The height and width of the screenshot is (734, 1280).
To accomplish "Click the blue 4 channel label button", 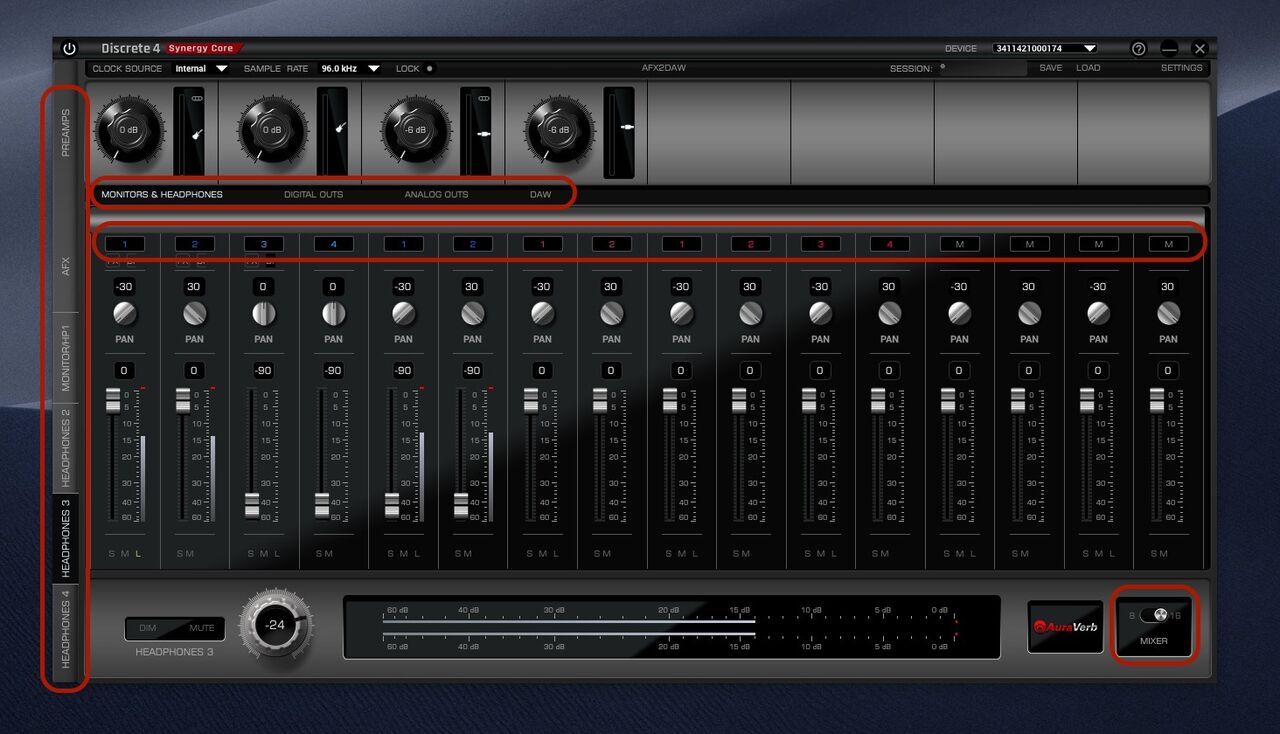I will pos(333,244).
